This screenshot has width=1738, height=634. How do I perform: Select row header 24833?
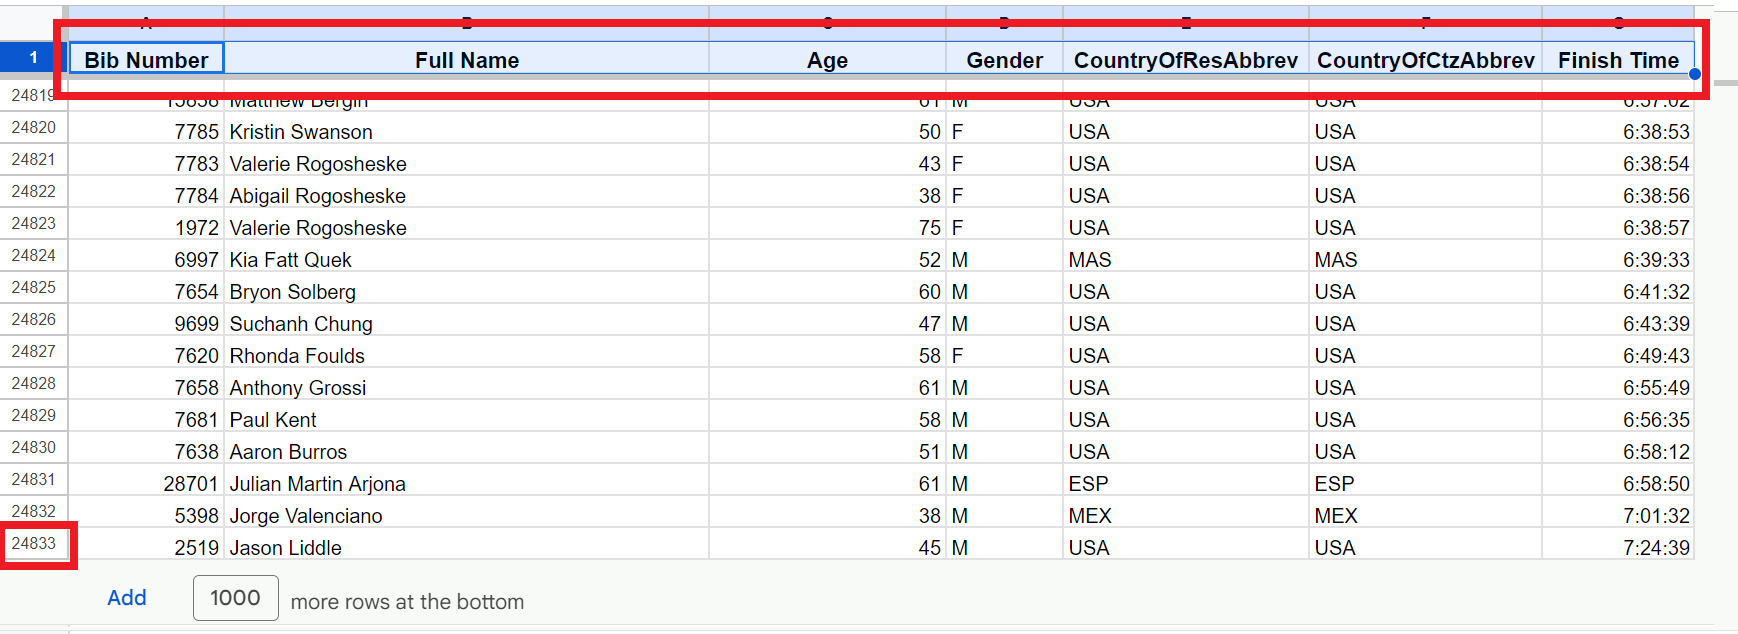[34, 544]
